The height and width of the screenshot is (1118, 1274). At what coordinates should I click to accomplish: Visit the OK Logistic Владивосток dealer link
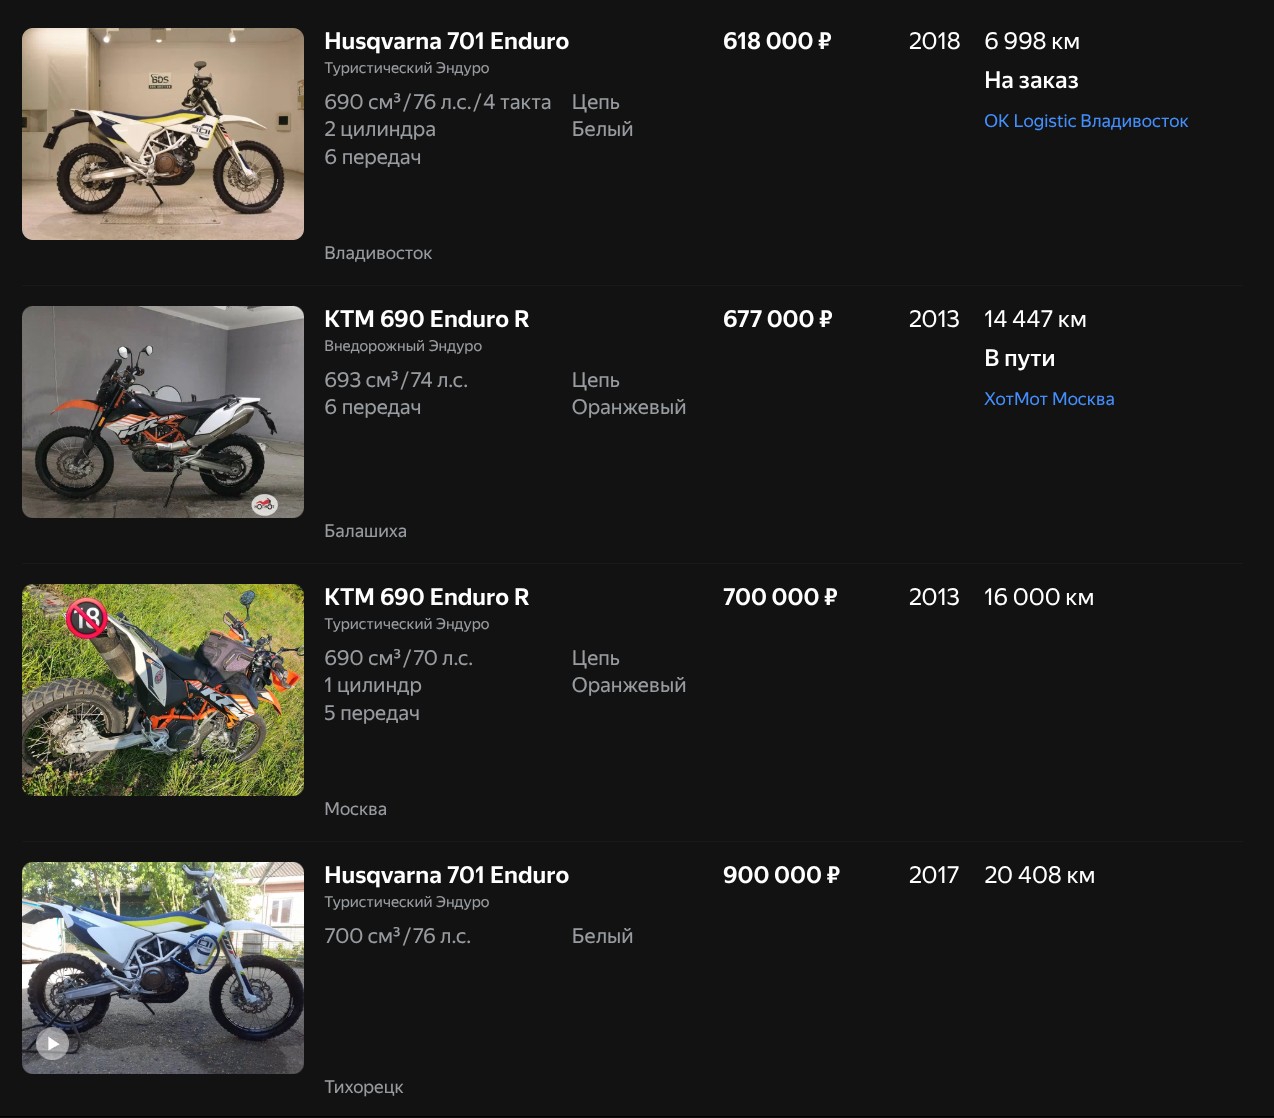tap(1086, 121)
